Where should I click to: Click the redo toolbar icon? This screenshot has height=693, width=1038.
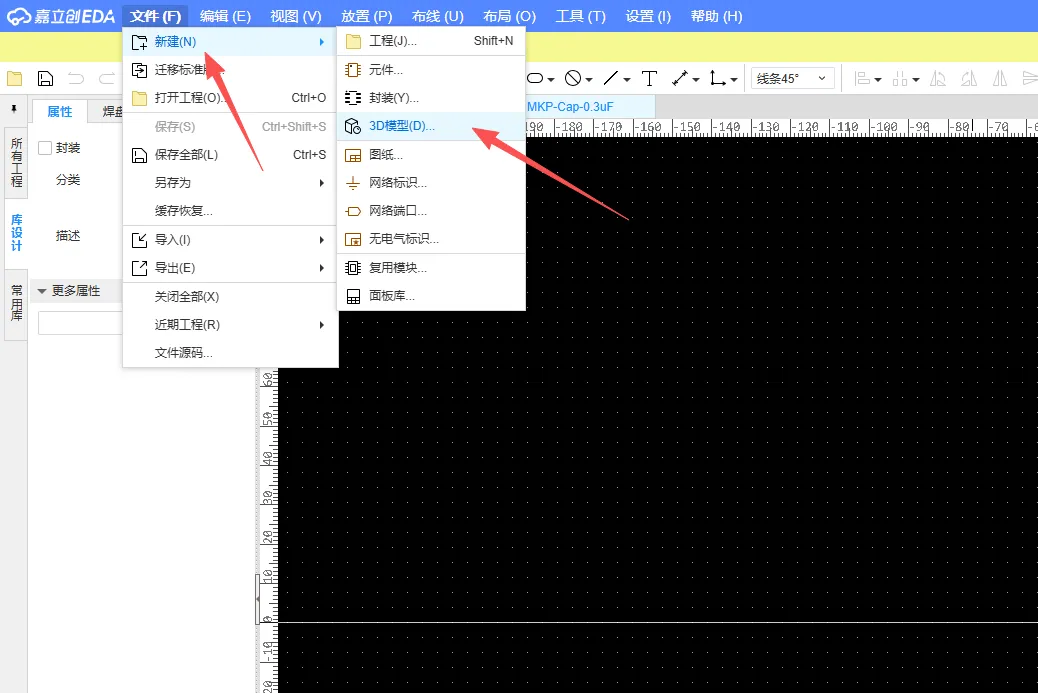click(107, 79)
